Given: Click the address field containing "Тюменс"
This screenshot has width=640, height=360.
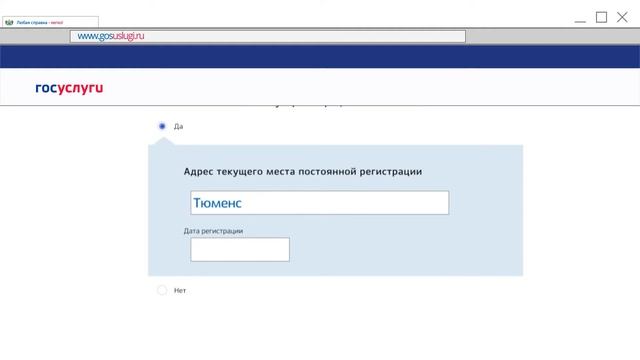Looking at the screenshot, I should click(x=320, y=202).
